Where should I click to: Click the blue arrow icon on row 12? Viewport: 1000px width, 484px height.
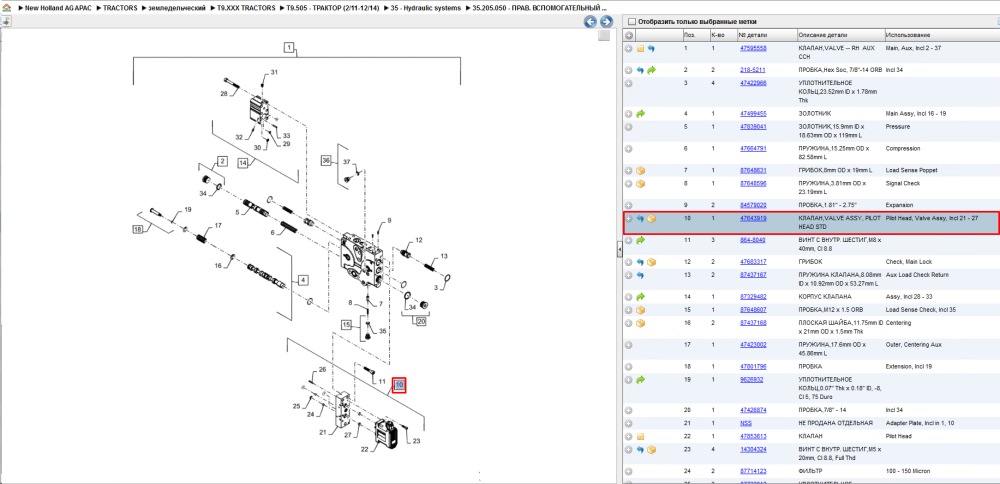[640, 262]
